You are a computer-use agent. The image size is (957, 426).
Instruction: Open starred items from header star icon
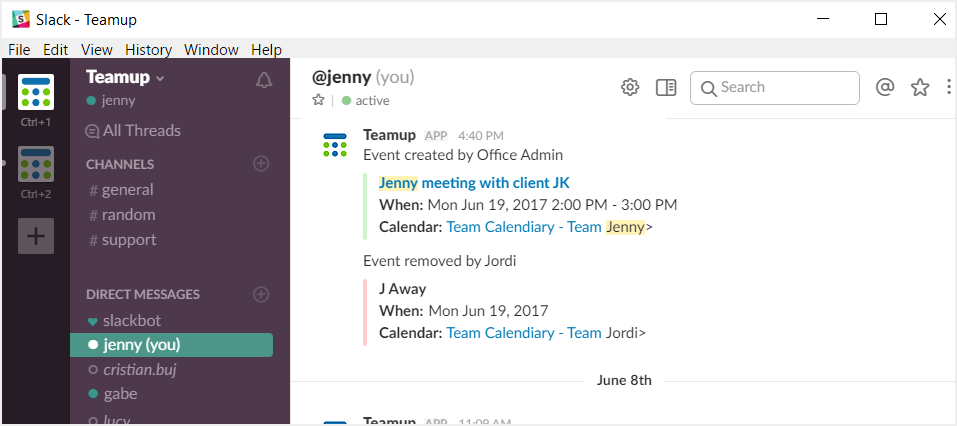coord(920,88)
